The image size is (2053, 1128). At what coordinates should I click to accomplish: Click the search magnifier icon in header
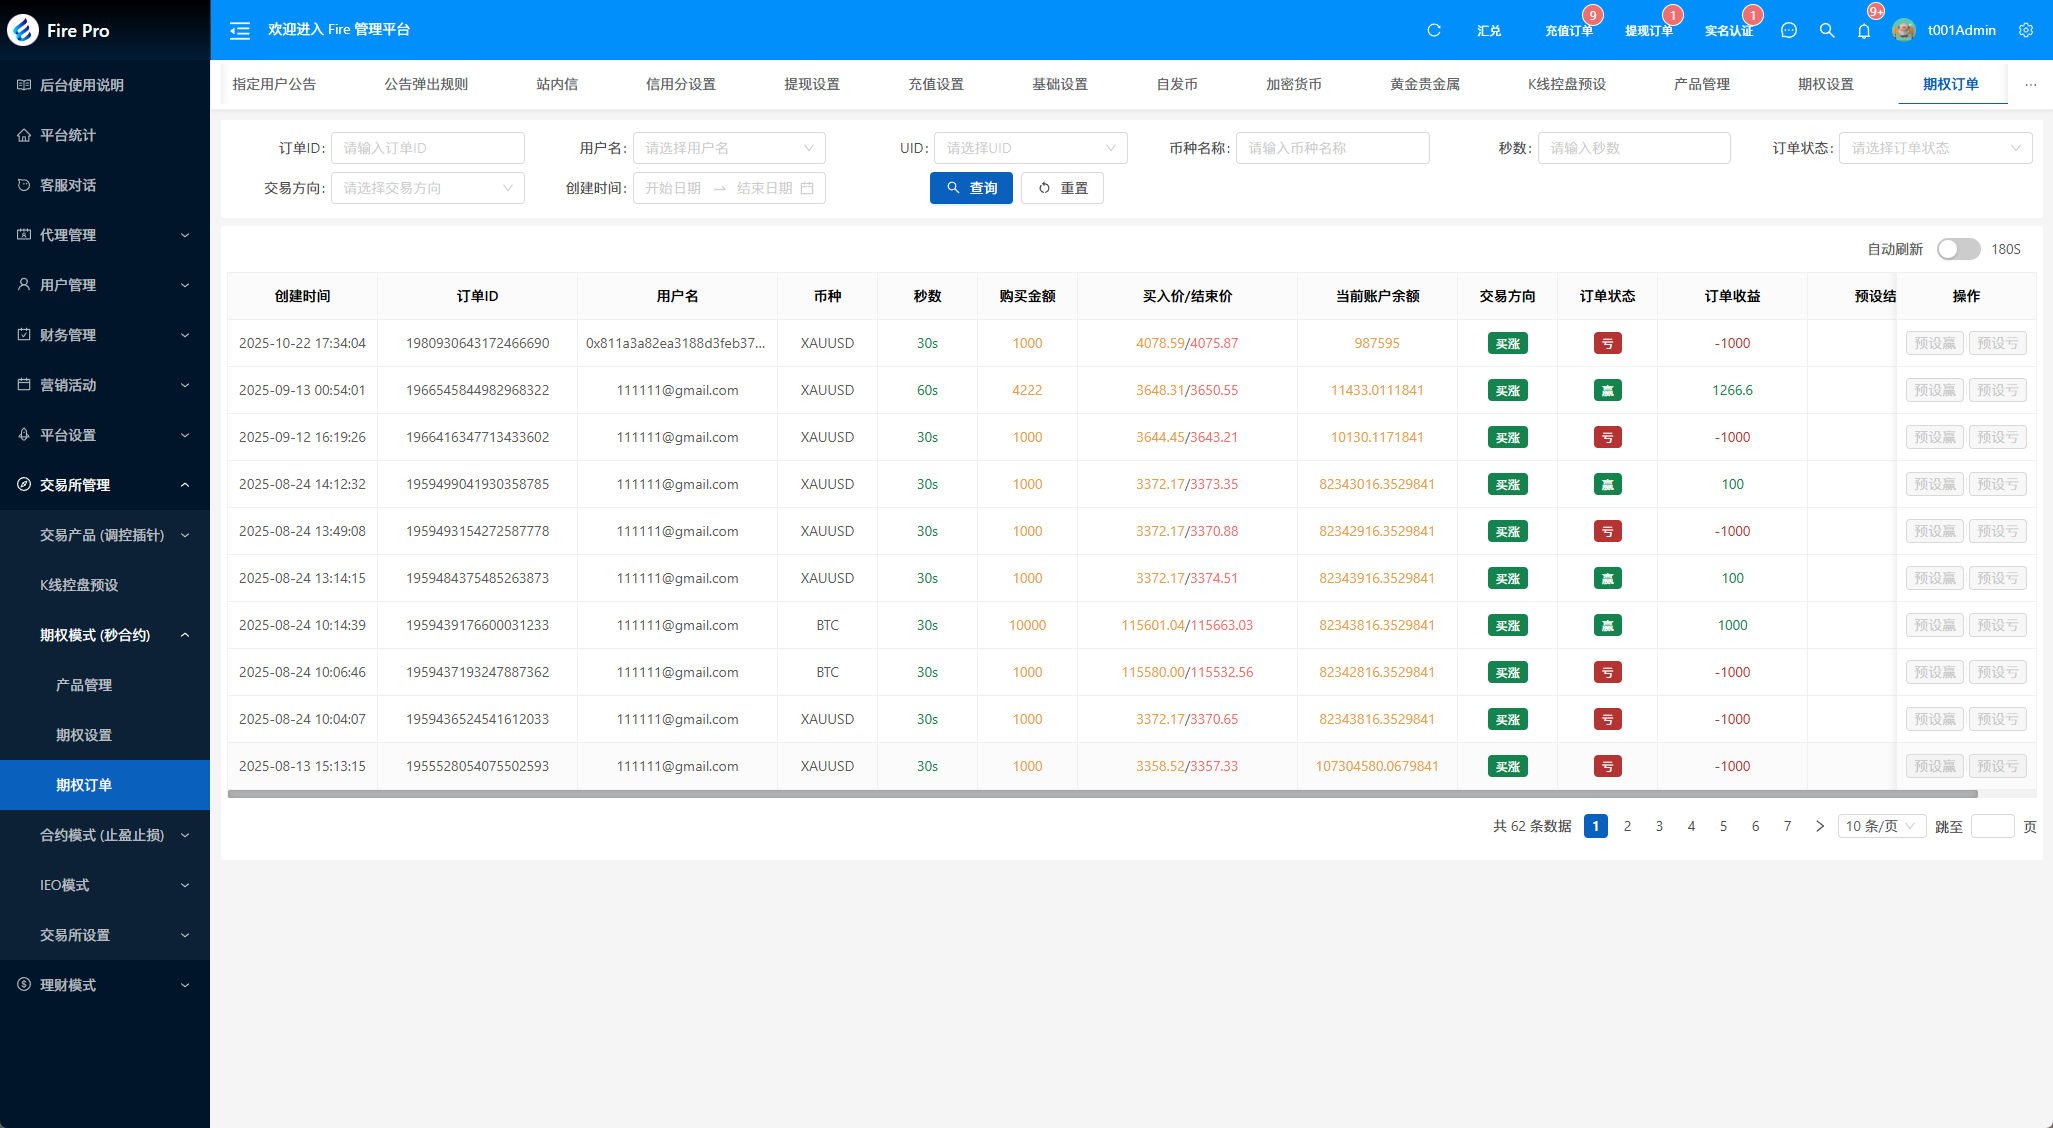coord(1827,31)
